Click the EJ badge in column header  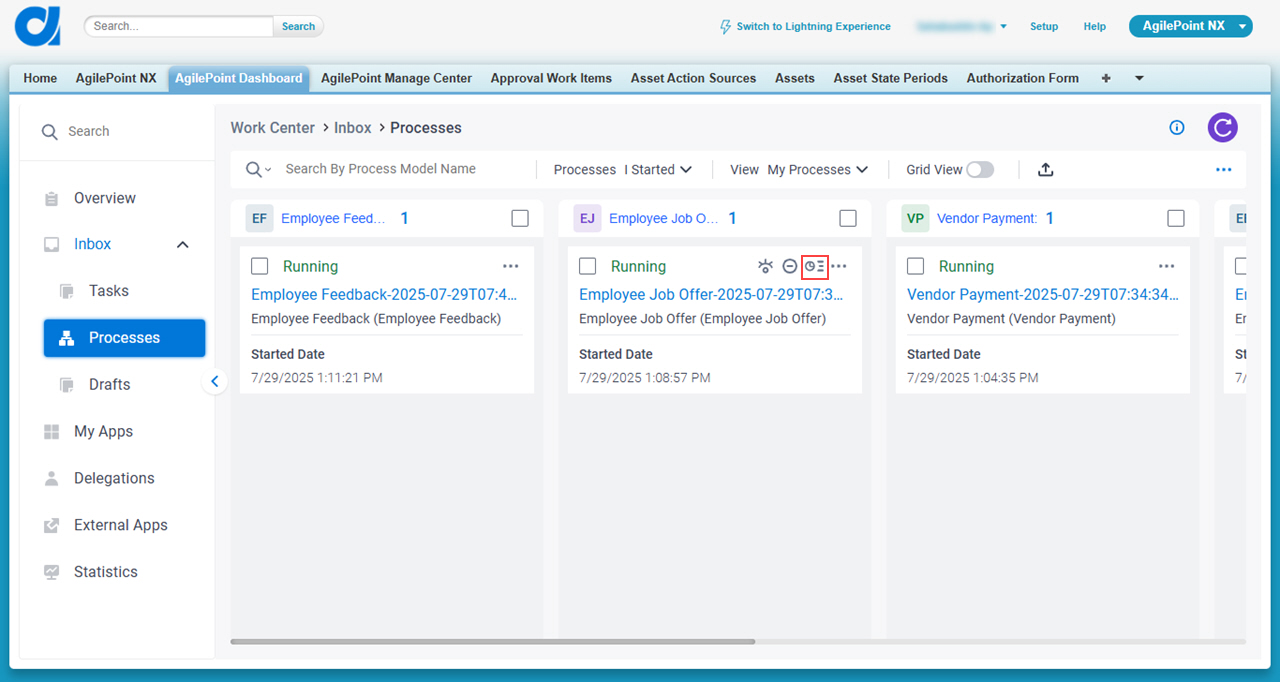[587, 218]
